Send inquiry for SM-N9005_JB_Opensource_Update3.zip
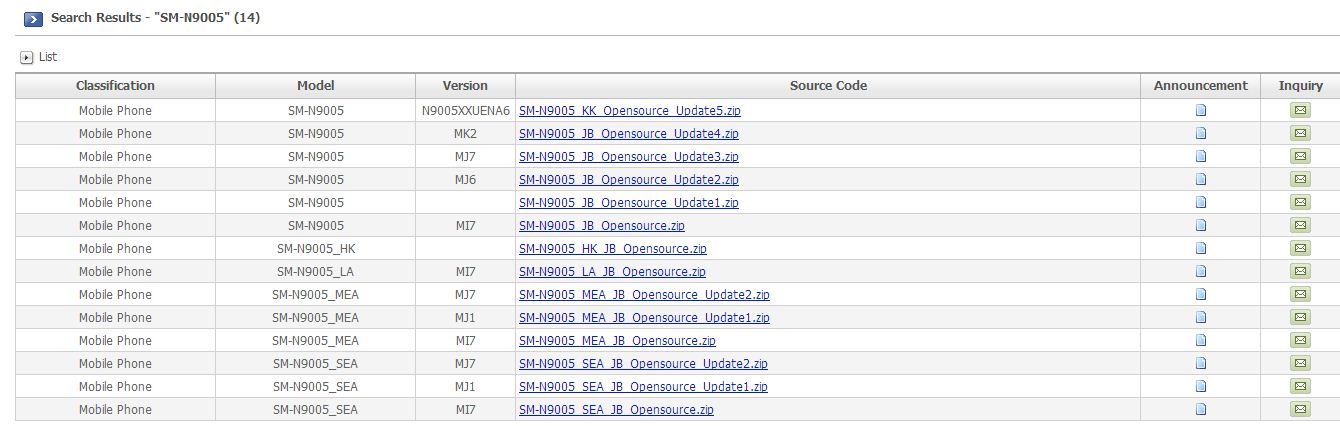 (x=1300, y=157)
